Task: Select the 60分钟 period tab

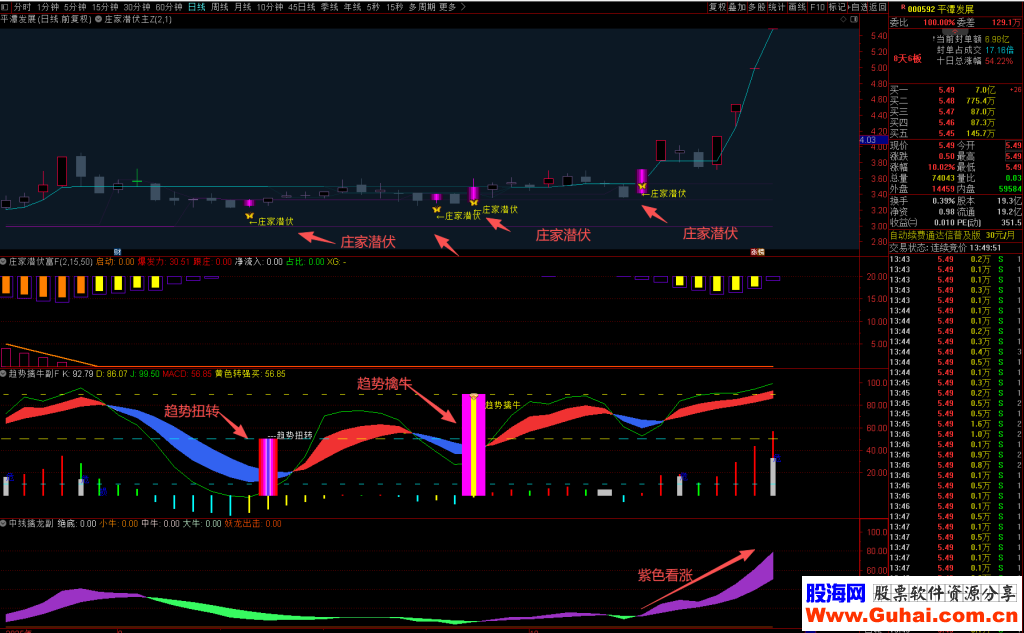Action: [x=169, y=6]
